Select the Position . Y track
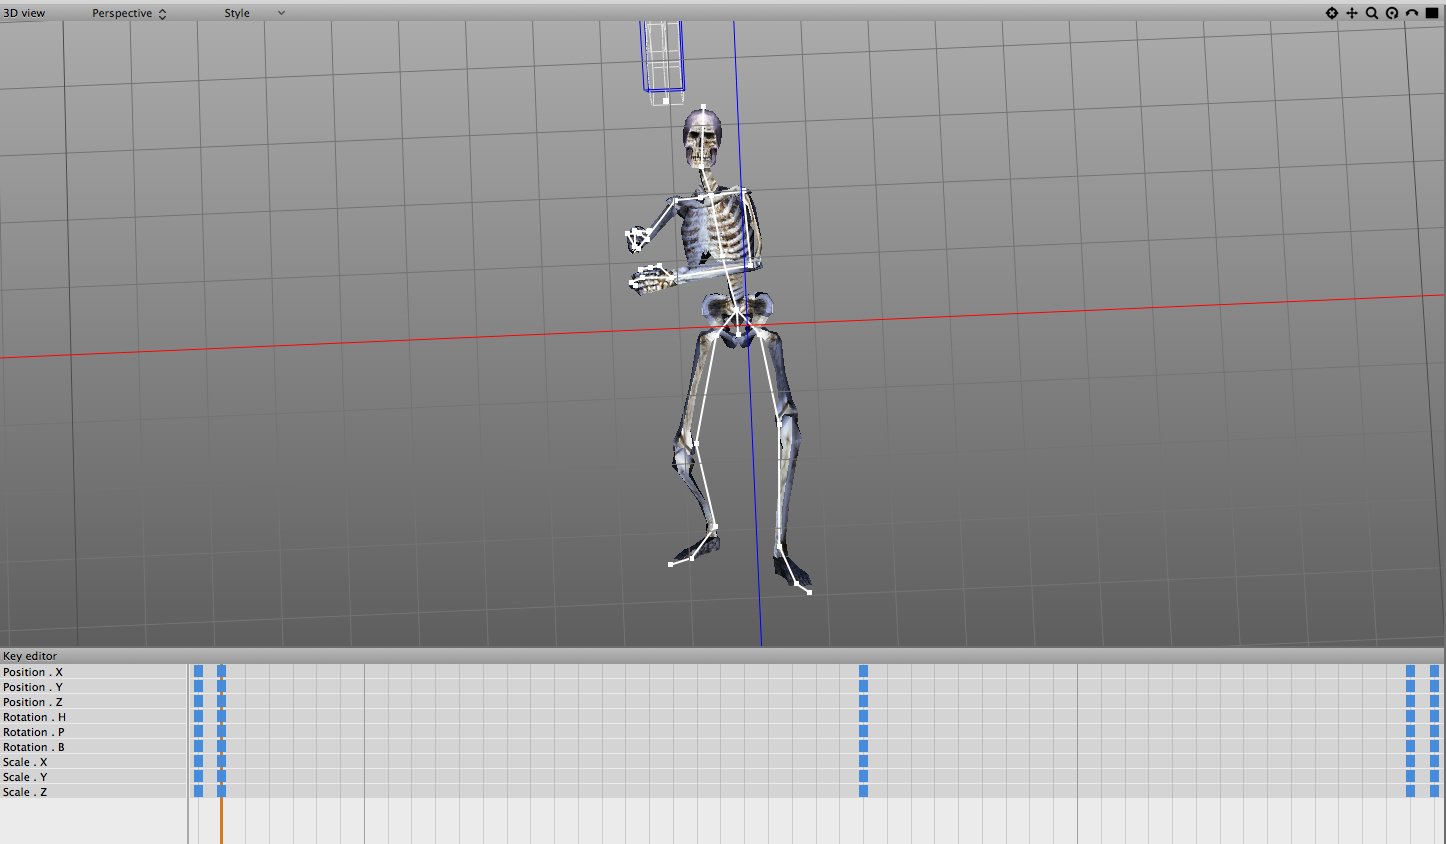This screenshot has height=844, width=1446. (x=33, y=687)
